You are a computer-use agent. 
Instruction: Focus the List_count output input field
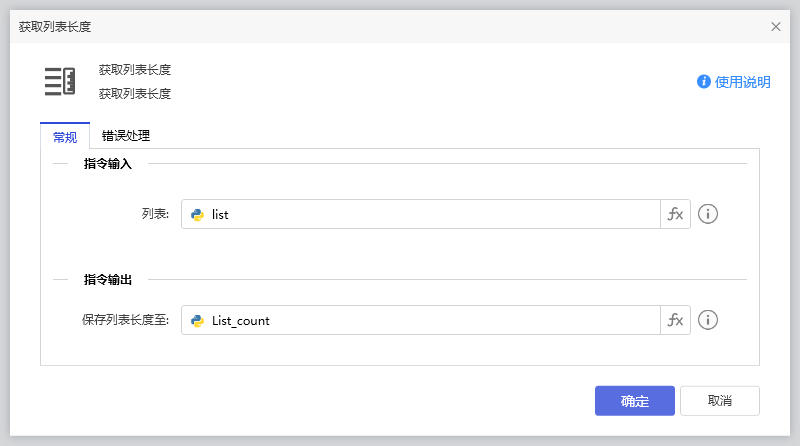(430, 321)
